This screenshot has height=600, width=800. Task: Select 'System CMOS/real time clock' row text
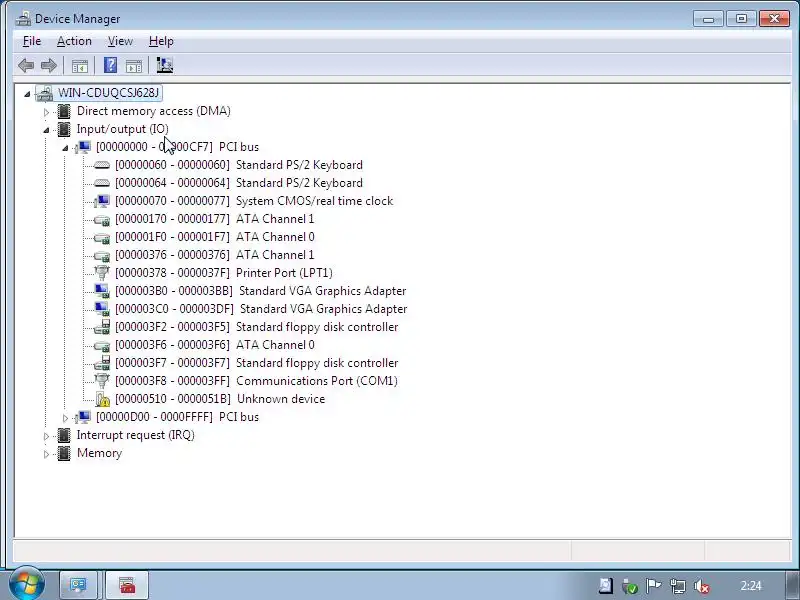tap(314, 201)
